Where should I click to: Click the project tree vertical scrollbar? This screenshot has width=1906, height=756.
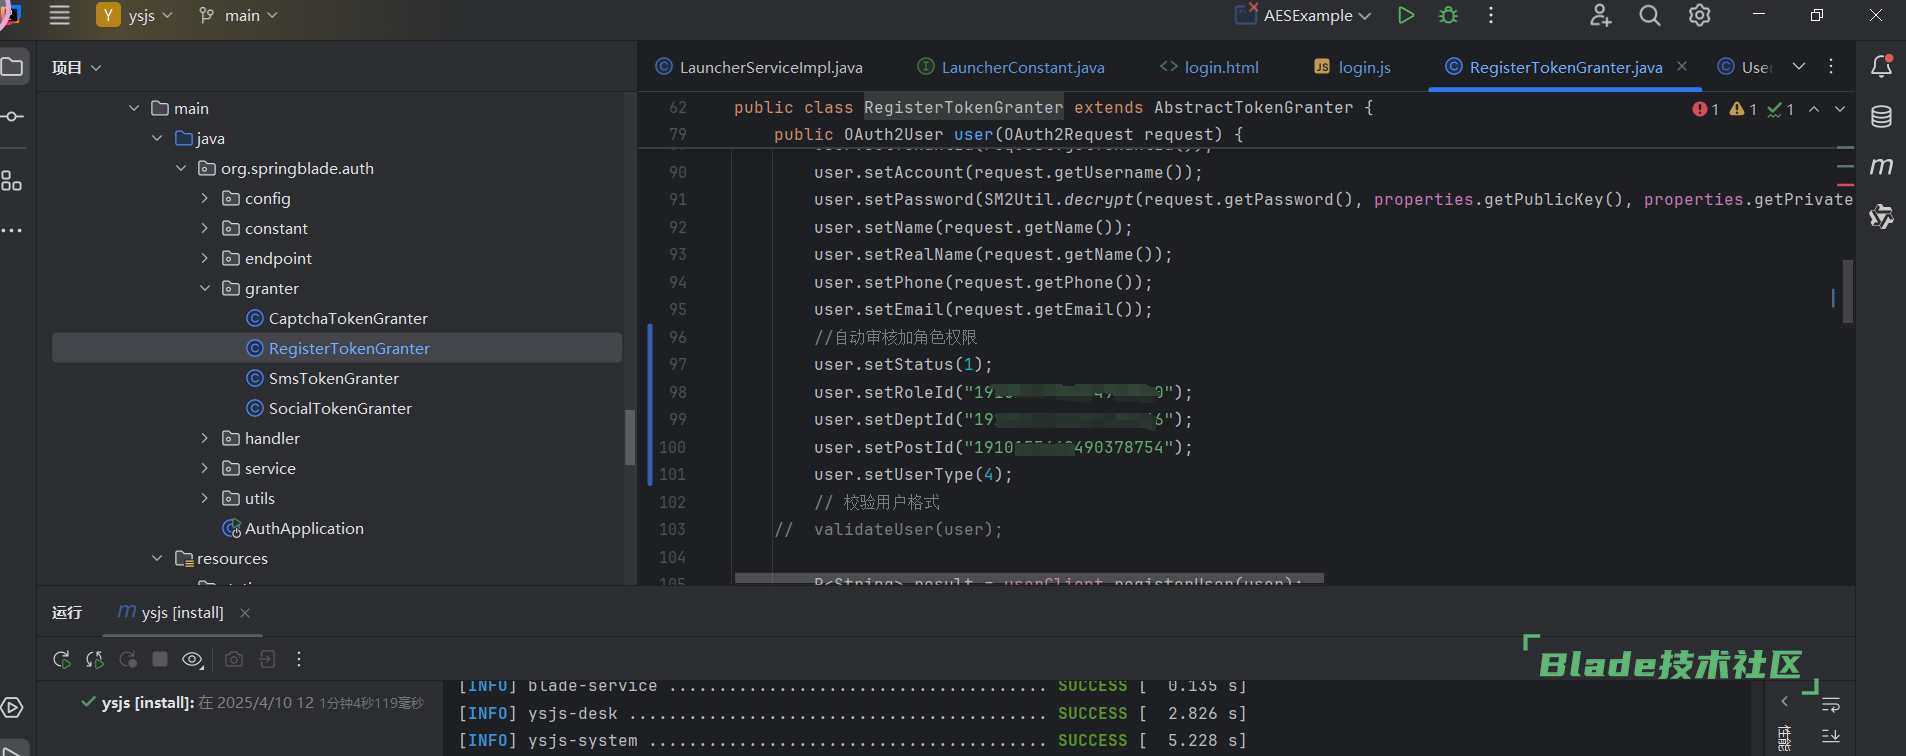(x=630, y=437)
